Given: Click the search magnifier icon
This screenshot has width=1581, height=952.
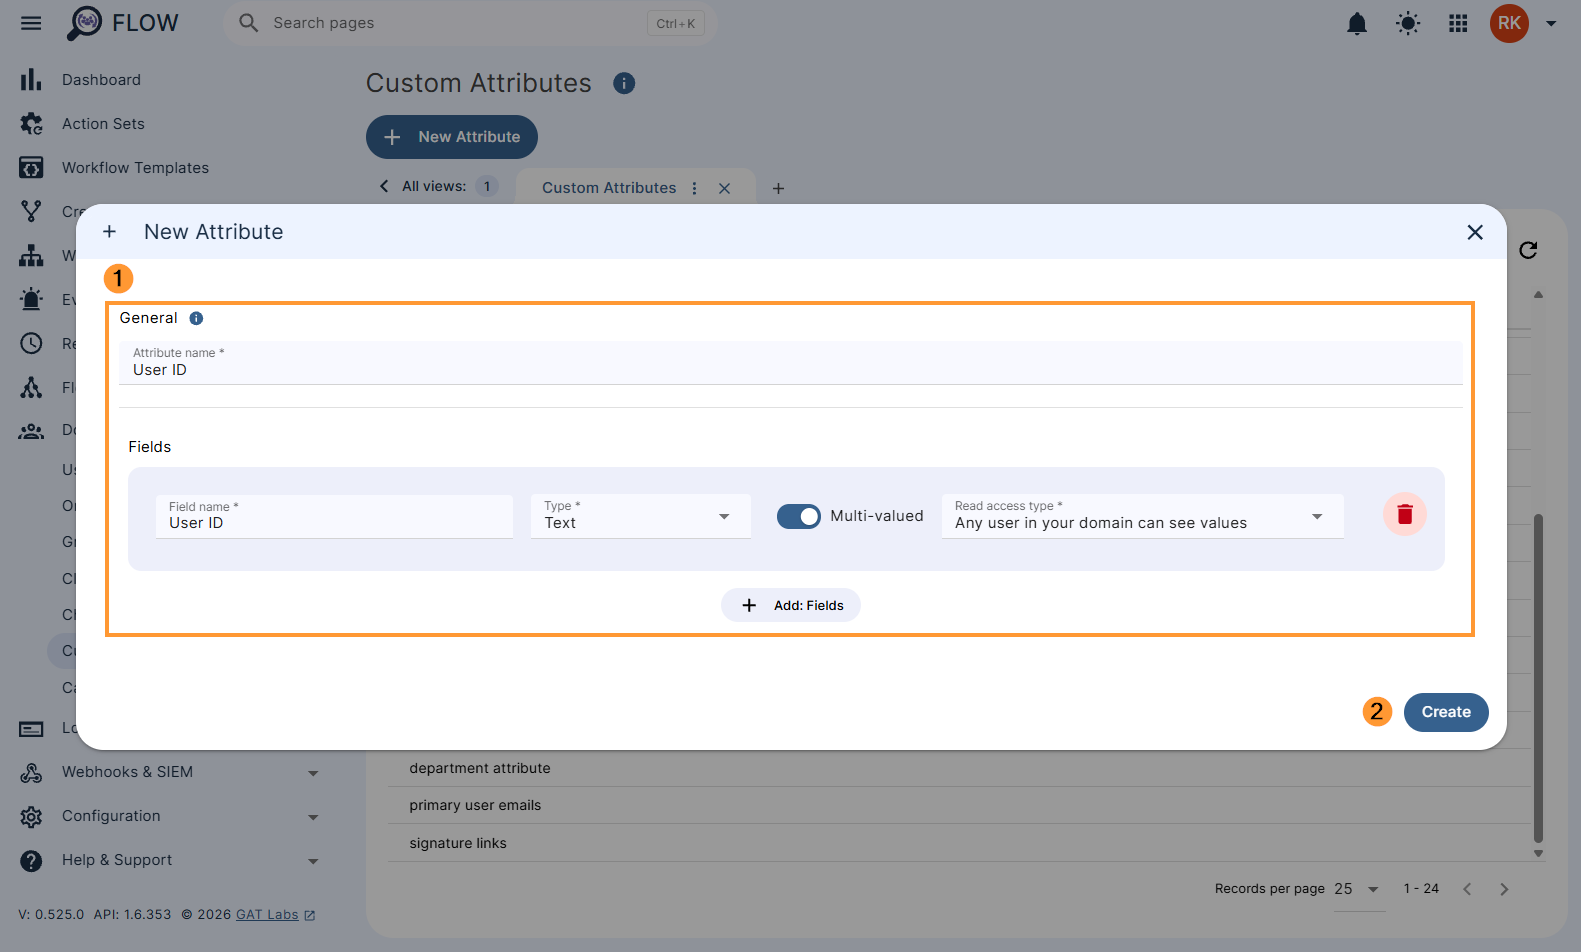Looking at the screenshot, I should (248, 23).
